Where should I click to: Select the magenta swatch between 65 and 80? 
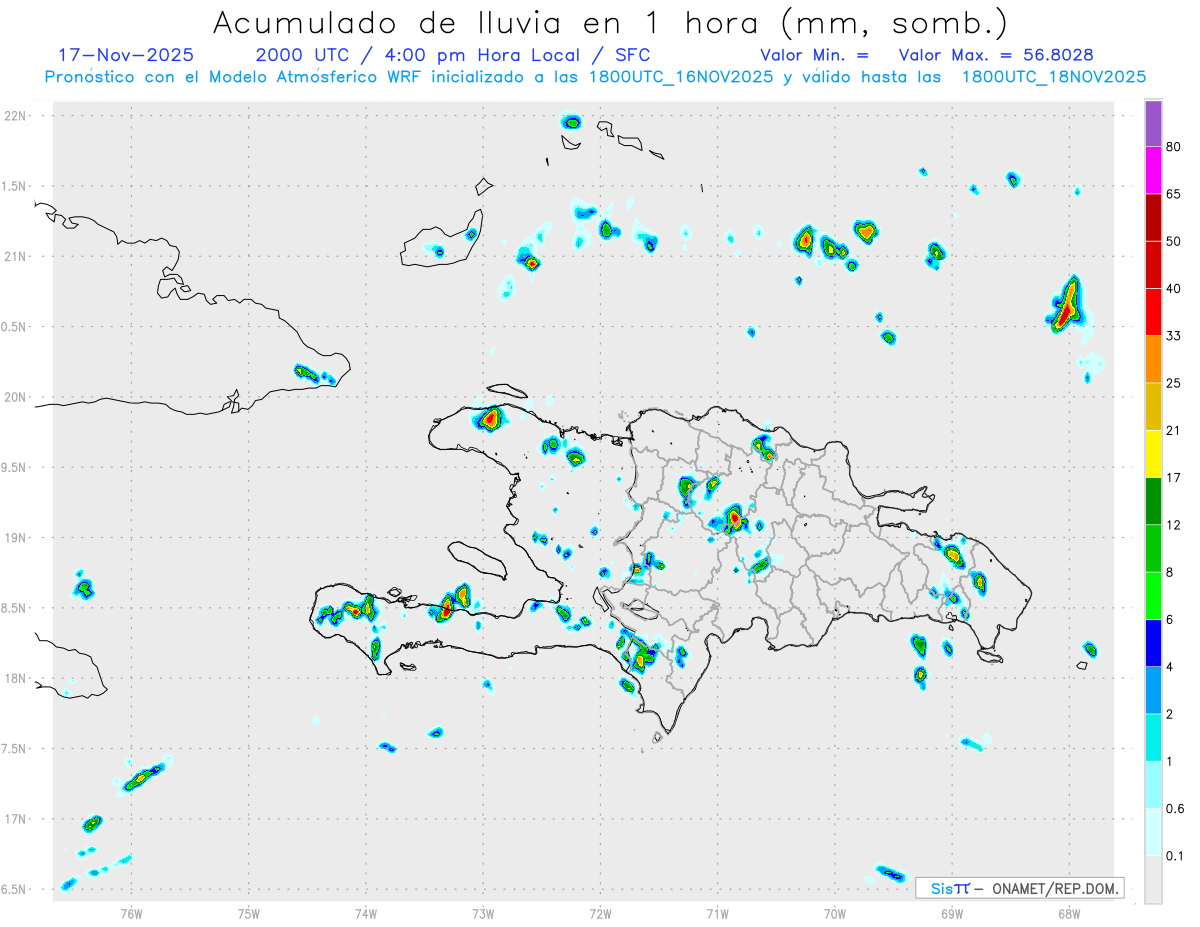click(x=1153, y=171)
